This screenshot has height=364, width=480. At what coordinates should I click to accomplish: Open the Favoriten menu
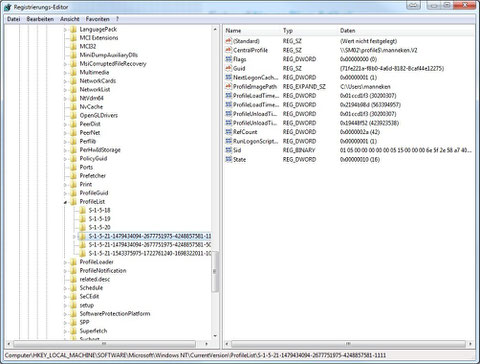tap(97, 19)
